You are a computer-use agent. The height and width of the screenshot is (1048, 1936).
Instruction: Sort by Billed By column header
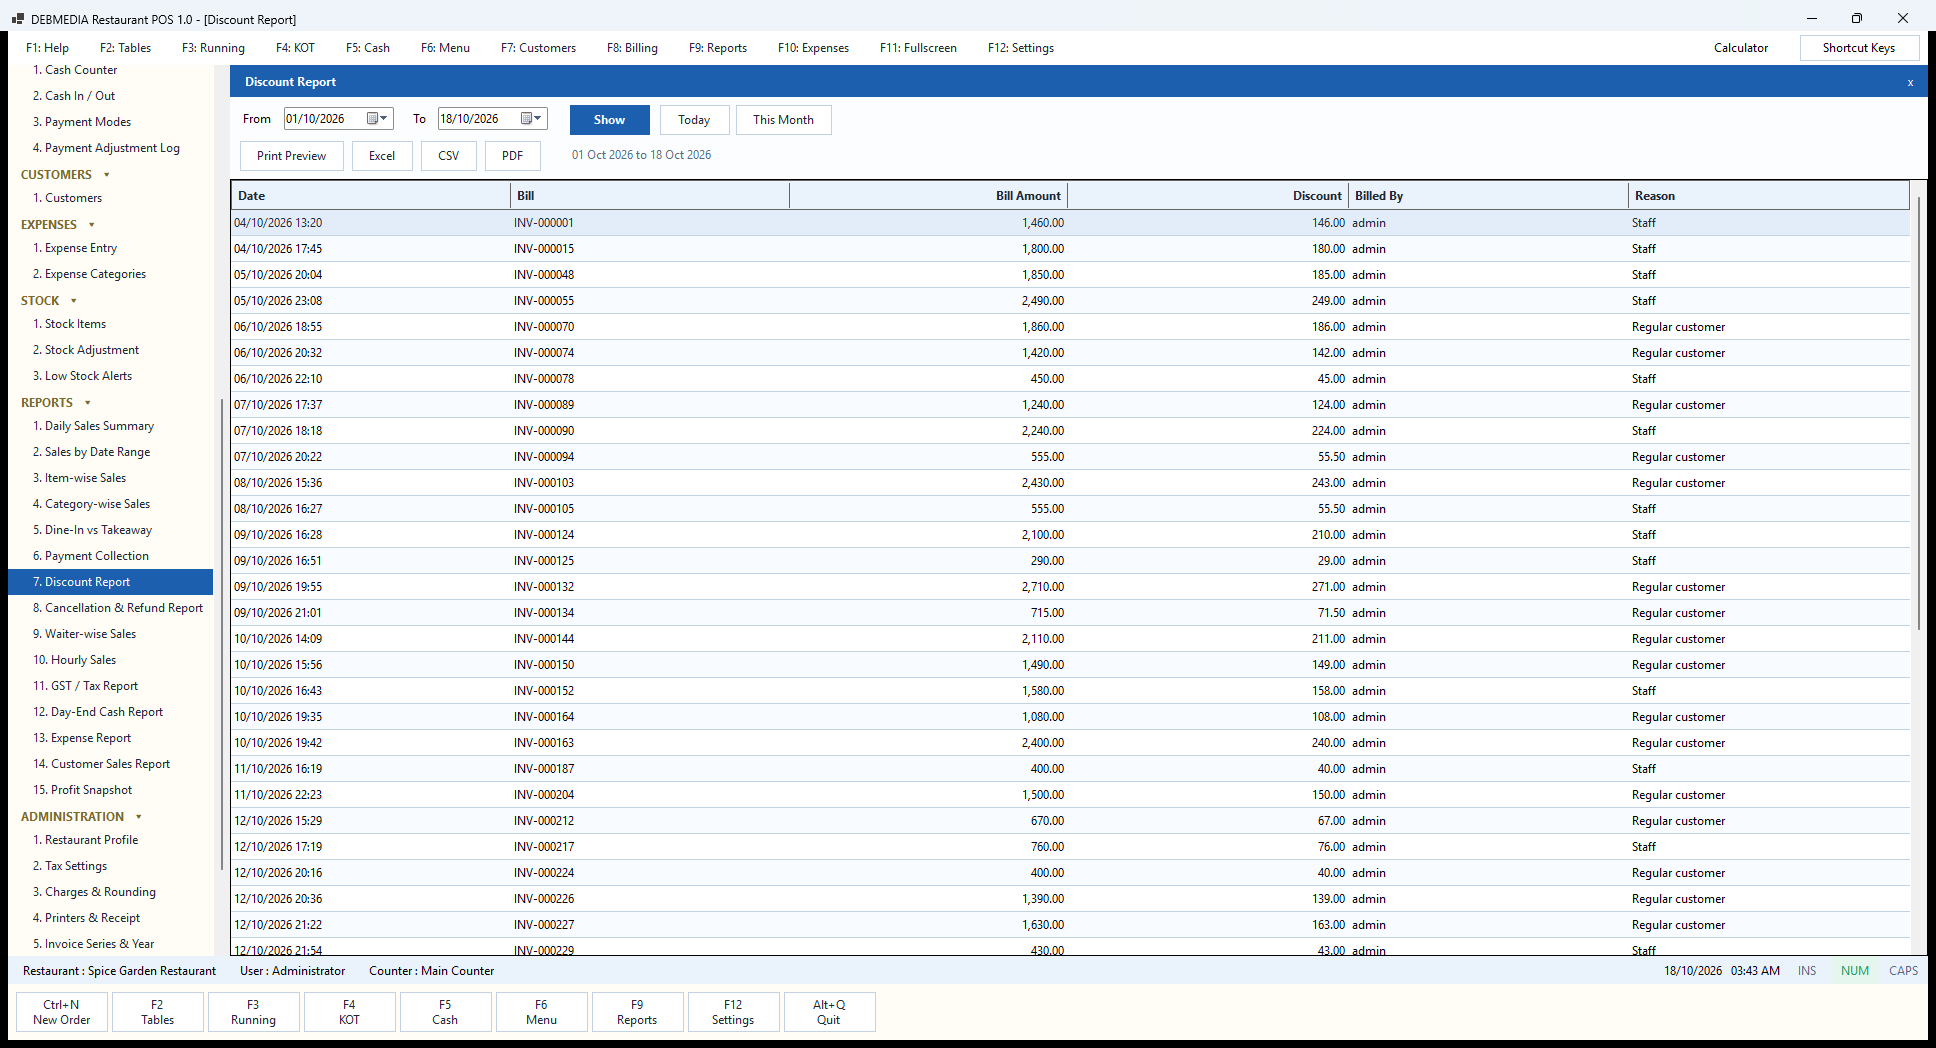[x=1488, y=196]
